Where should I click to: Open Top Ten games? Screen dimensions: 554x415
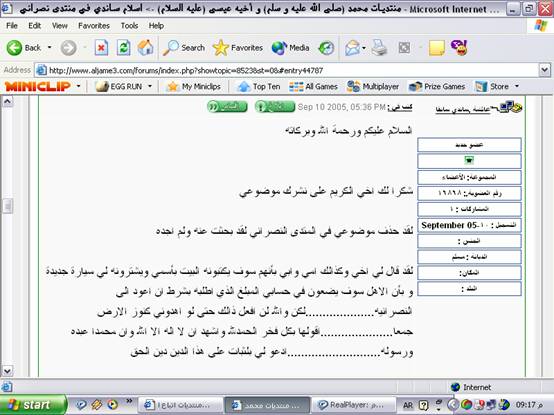pos(259,87)
